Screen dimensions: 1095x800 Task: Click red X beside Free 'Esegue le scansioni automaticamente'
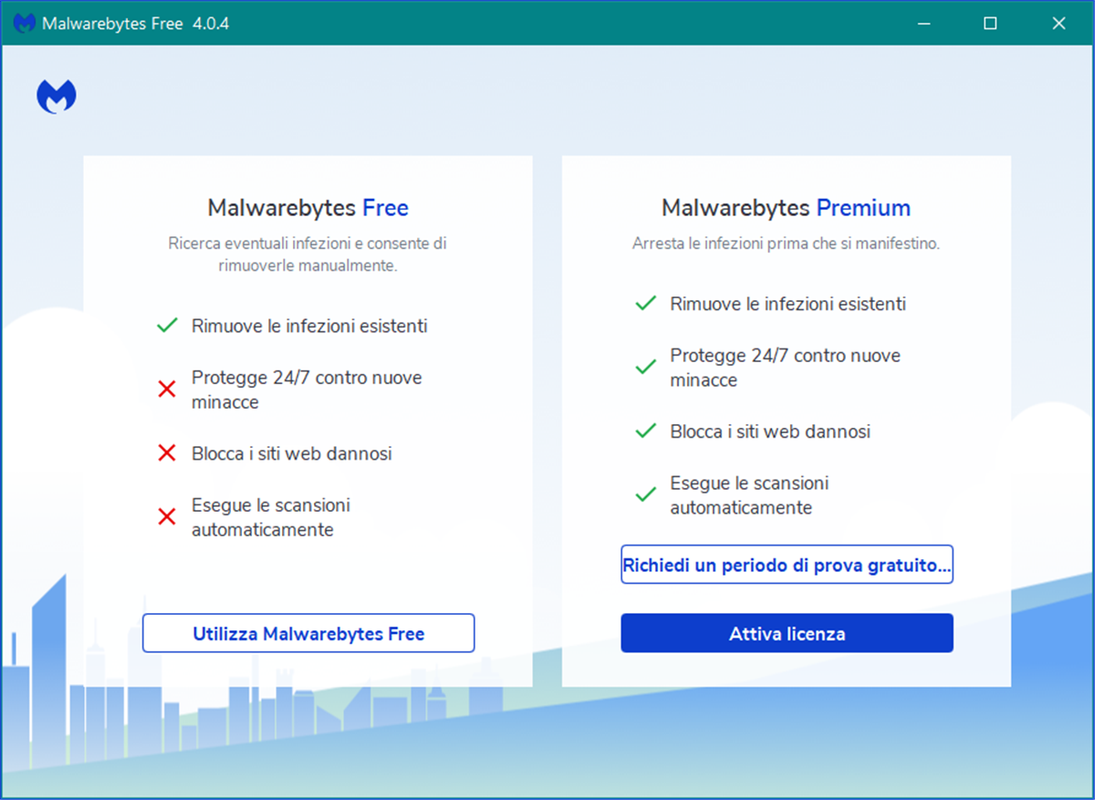(167, 517)
